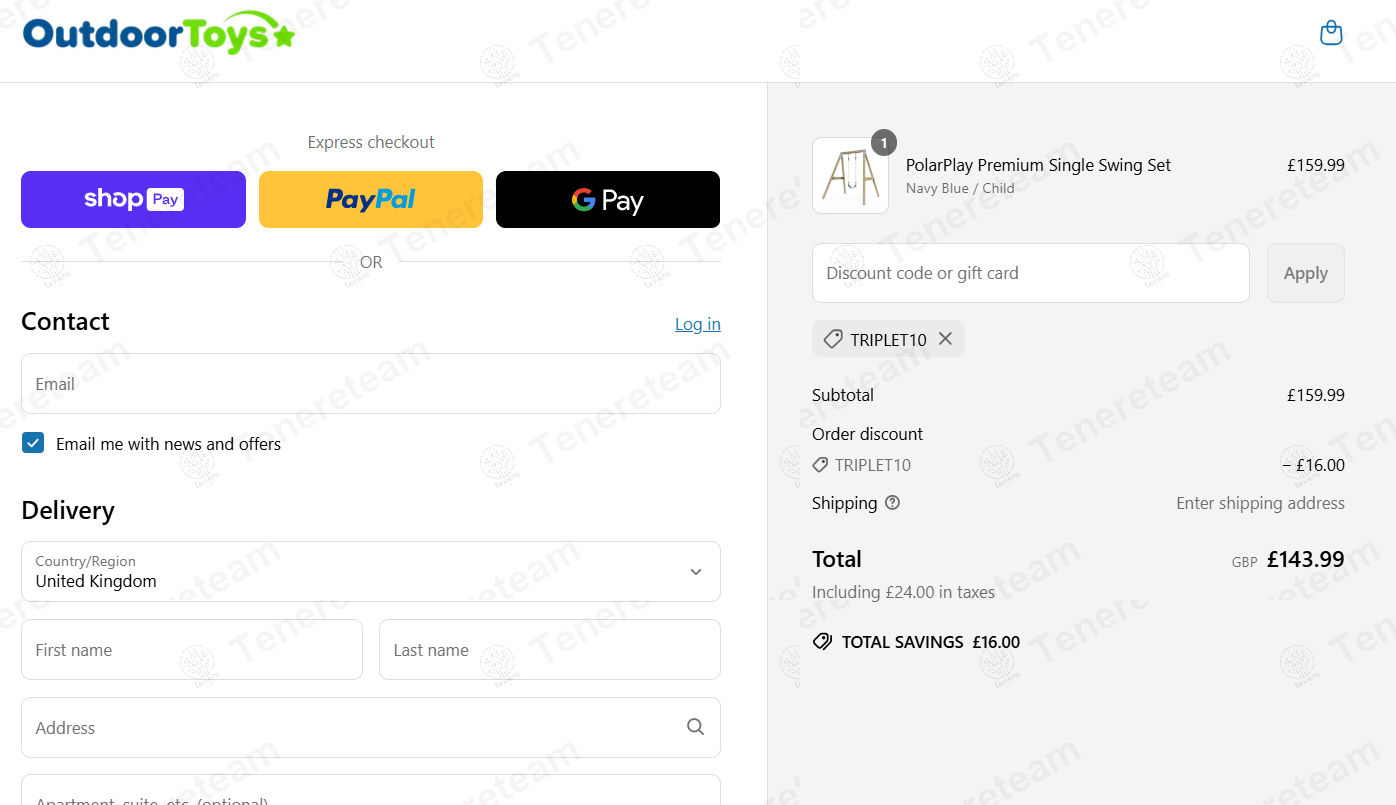1396x805 pixels.
Task: Choose PayPal express checkout
Action: click(x=371, y=199)
